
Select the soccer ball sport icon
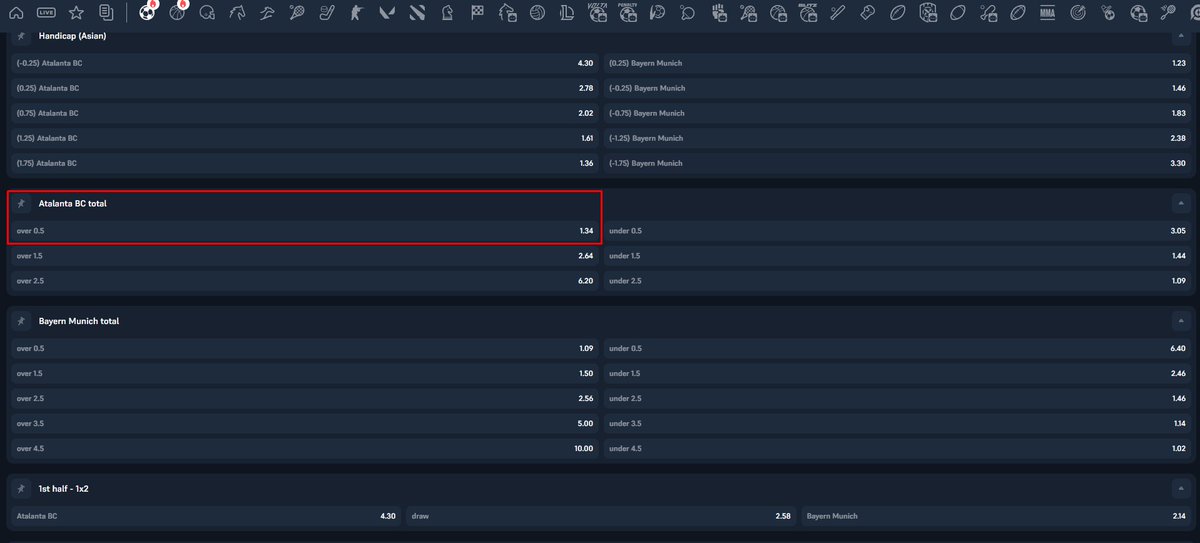(147, 13)
